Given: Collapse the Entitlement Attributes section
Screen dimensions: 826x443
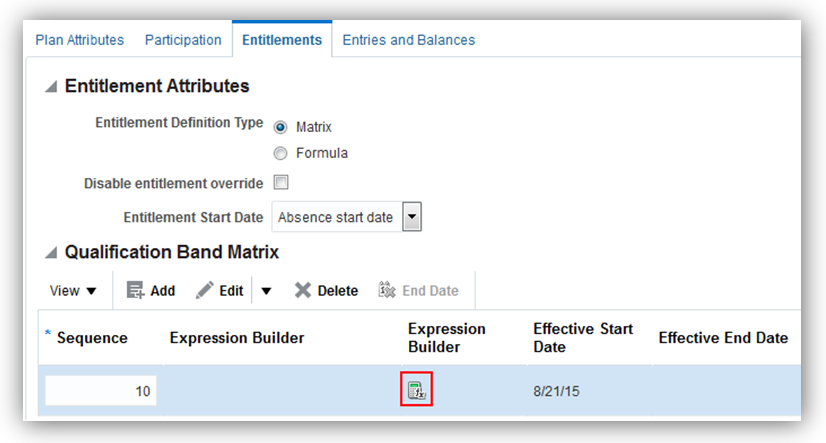Looking at the screenshot, I should click(51, 87).
